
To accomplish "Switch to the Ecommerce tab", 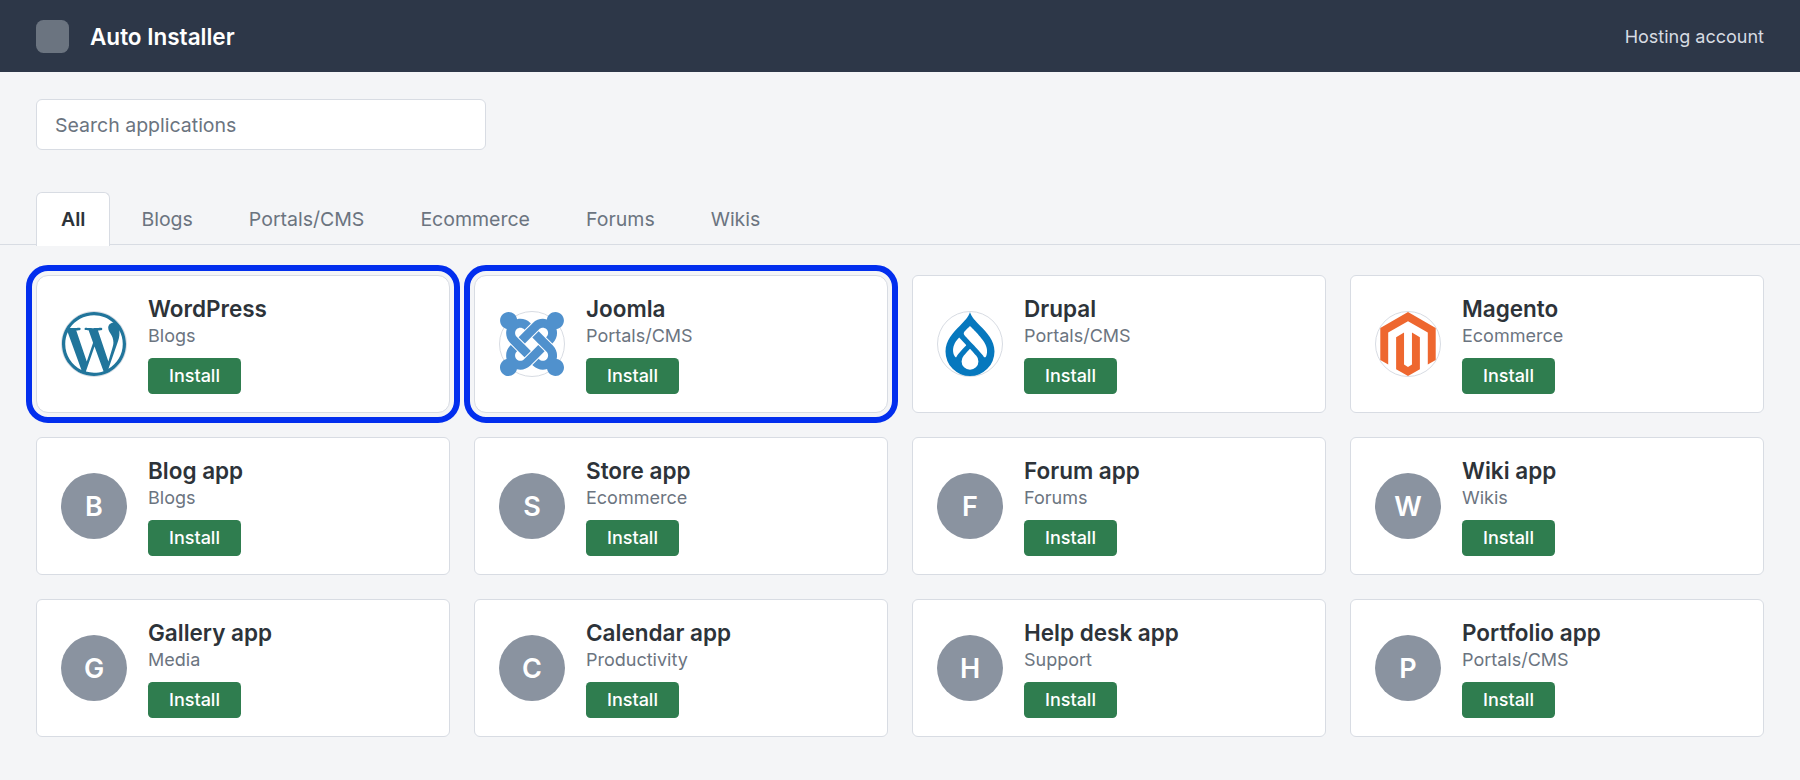I will click(x=475, y=219).
